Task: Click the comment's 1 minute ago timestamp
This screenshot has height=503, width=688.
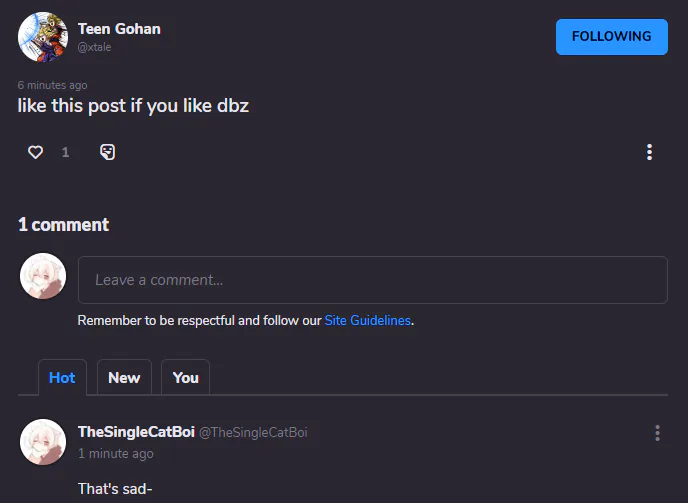Action: (x=116, y=454)
